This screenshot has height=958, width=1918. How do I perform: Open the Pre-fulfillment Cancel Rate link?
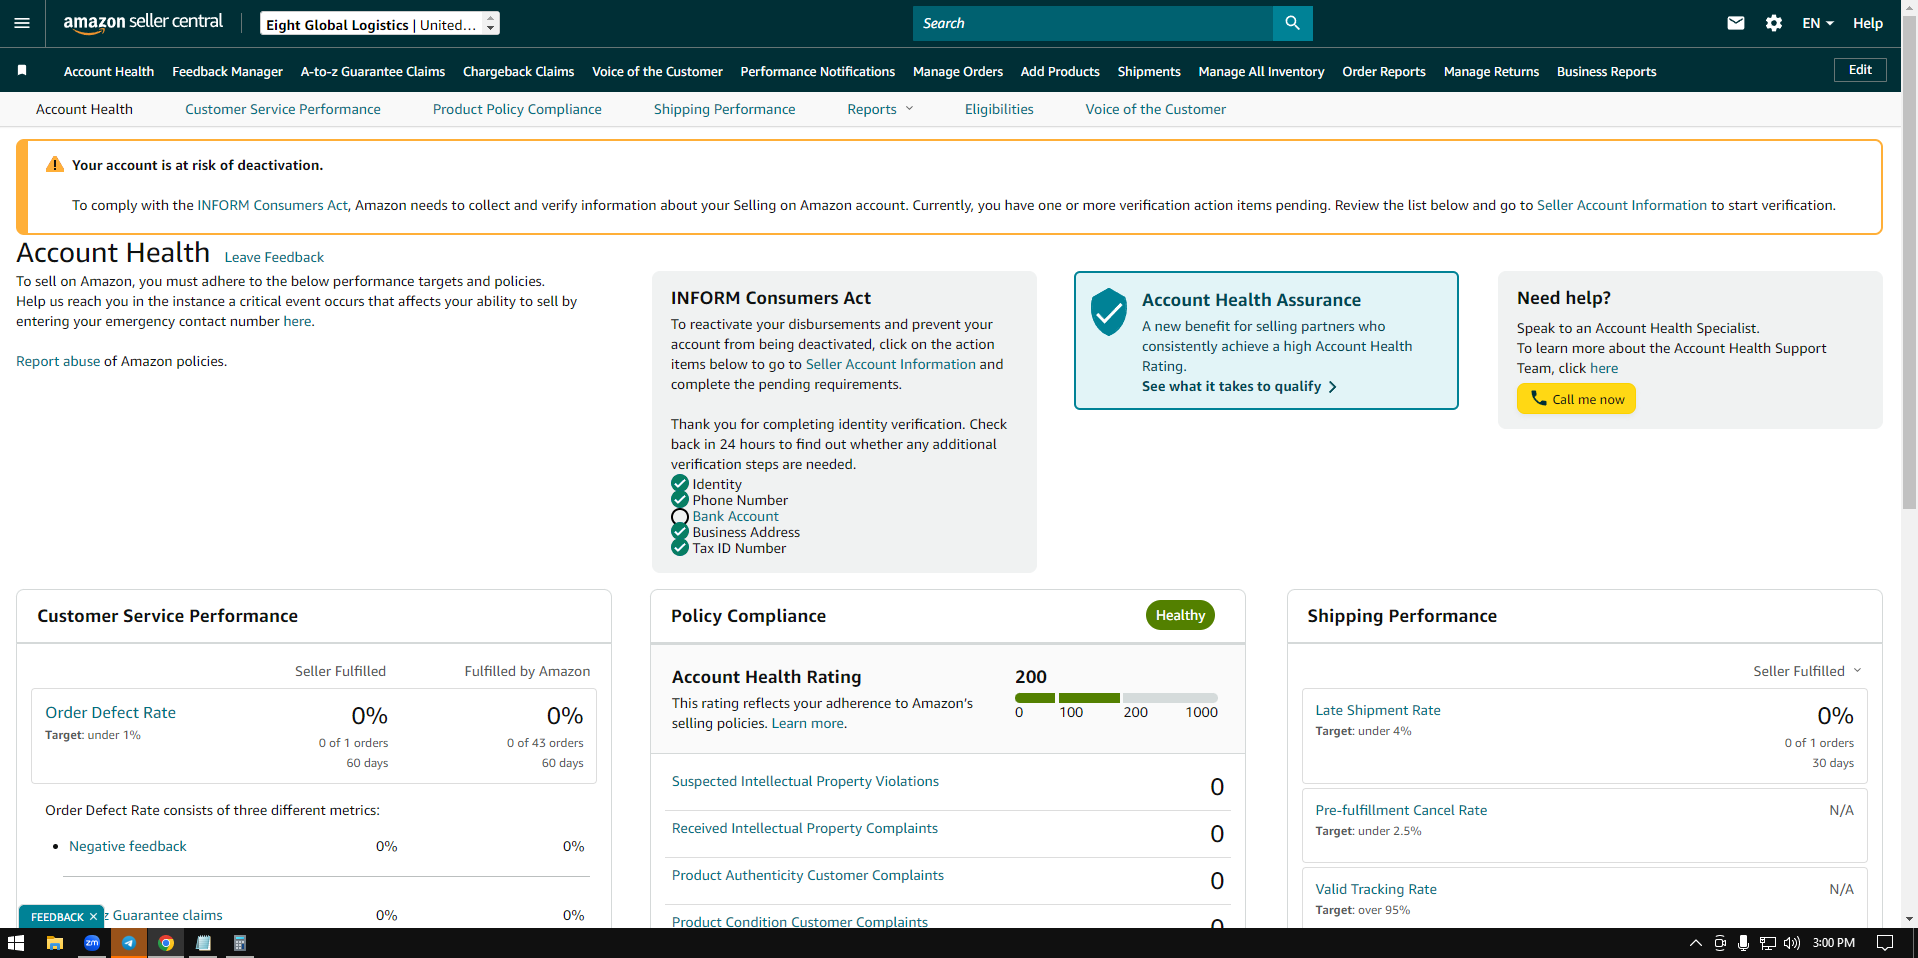click(1401, 810)
